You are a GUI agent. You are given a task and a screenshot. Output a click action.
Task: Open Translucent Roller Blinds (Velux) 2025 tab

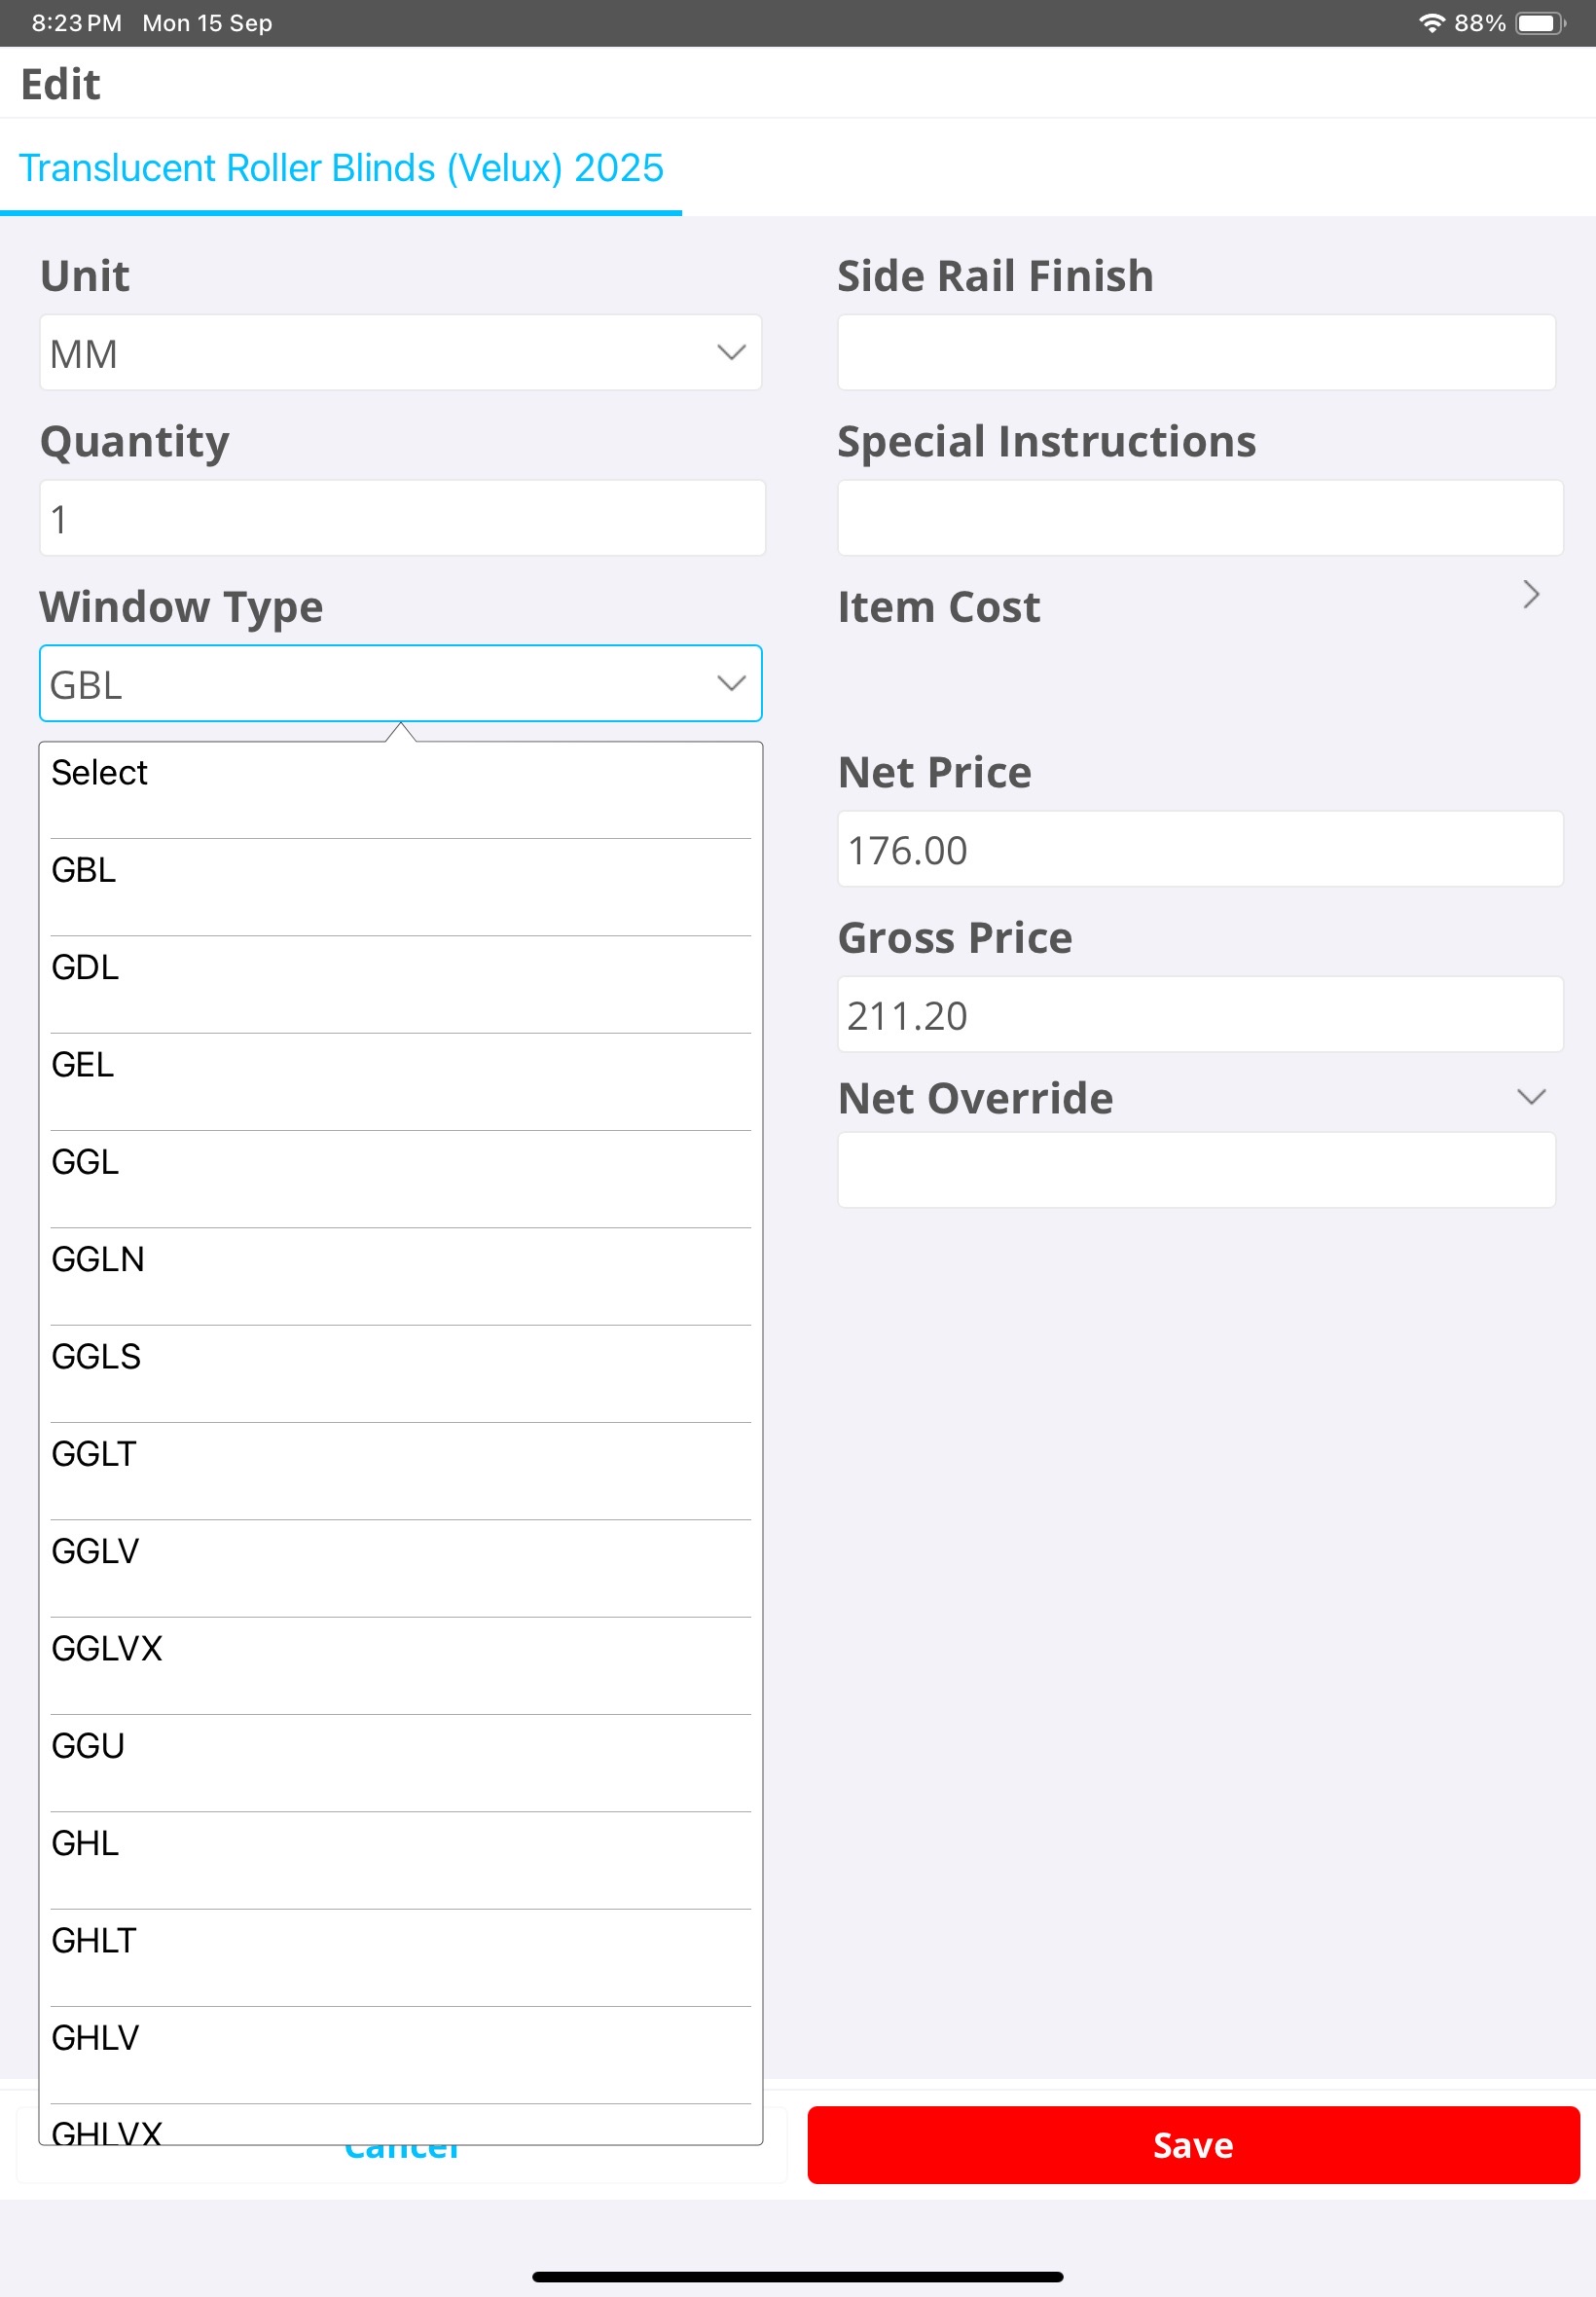click(341, 168)
